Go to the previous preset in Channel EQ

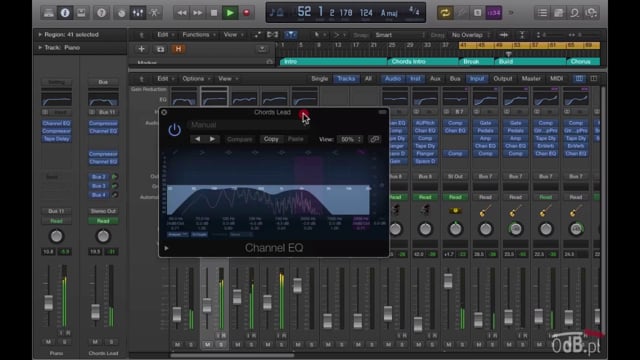coord(198,139)
